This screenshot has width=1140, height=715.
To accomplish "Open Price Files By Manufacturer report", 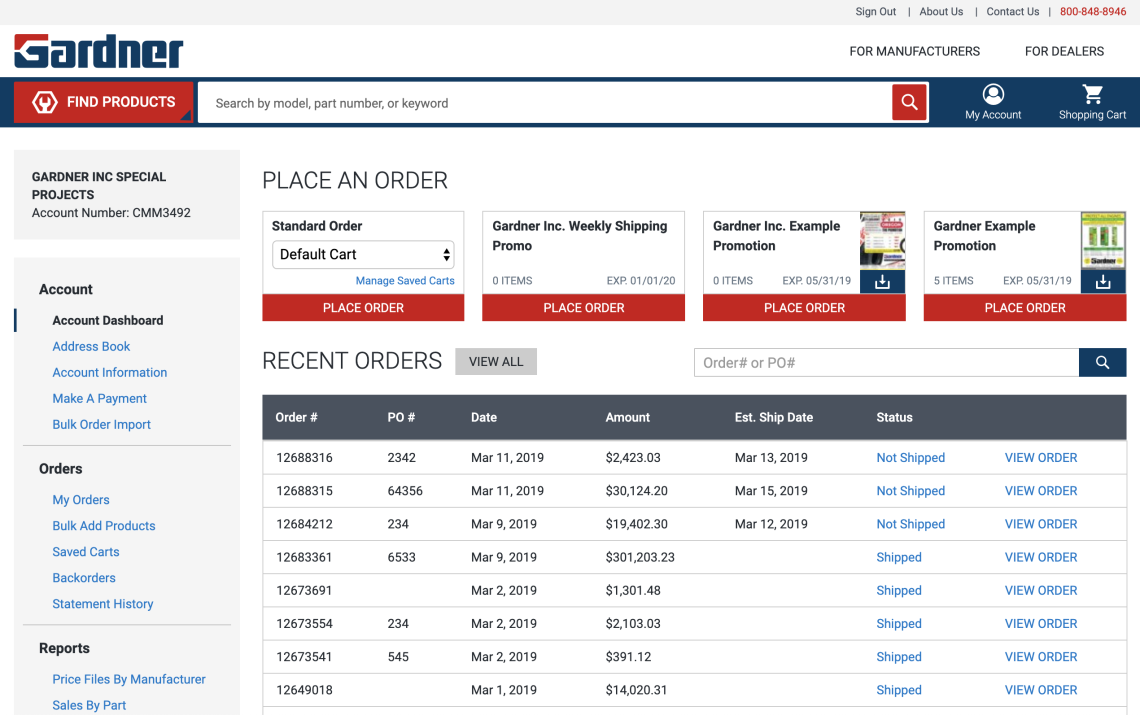I will 129,679.
